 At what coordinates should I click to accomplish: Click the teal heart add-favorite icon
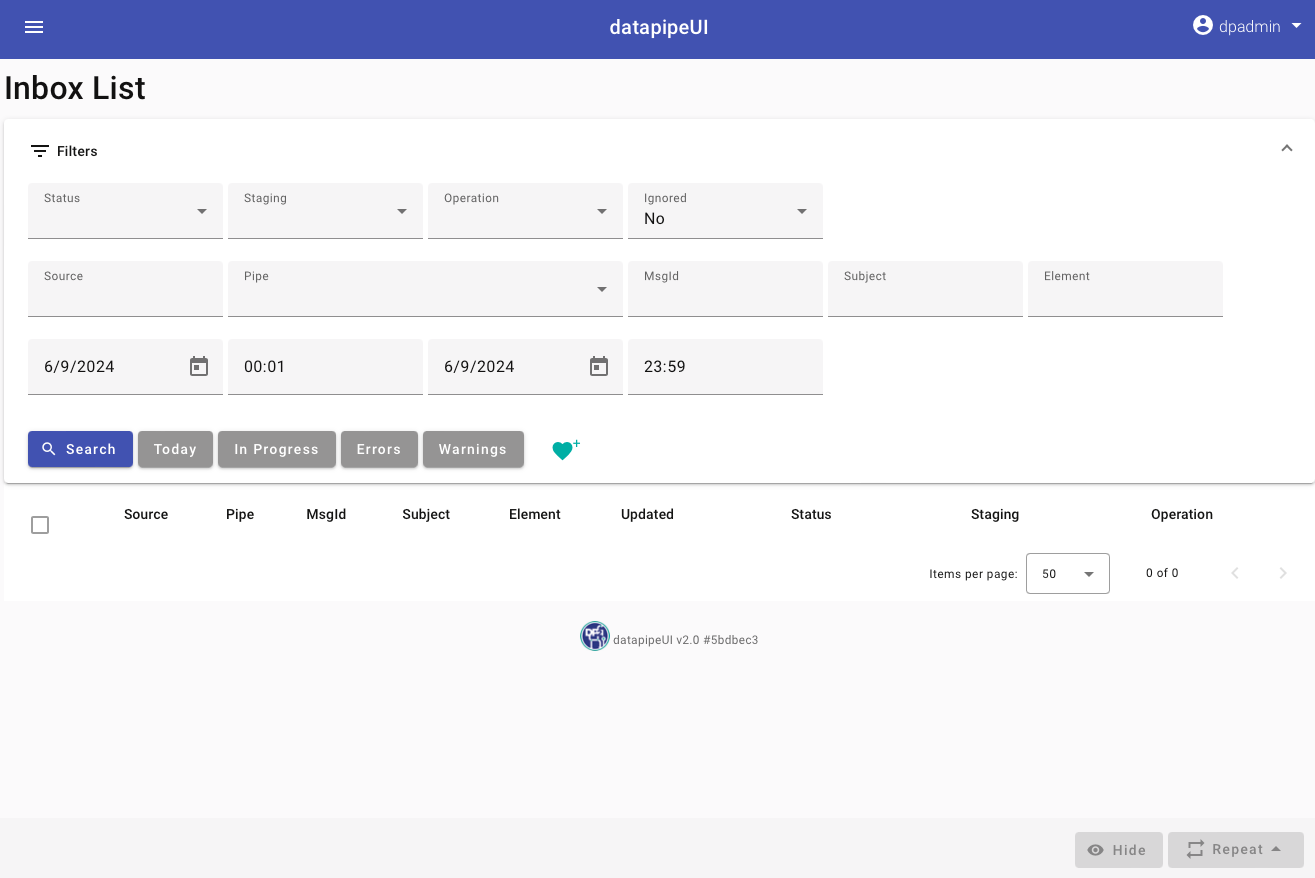[x=565, y=450]
